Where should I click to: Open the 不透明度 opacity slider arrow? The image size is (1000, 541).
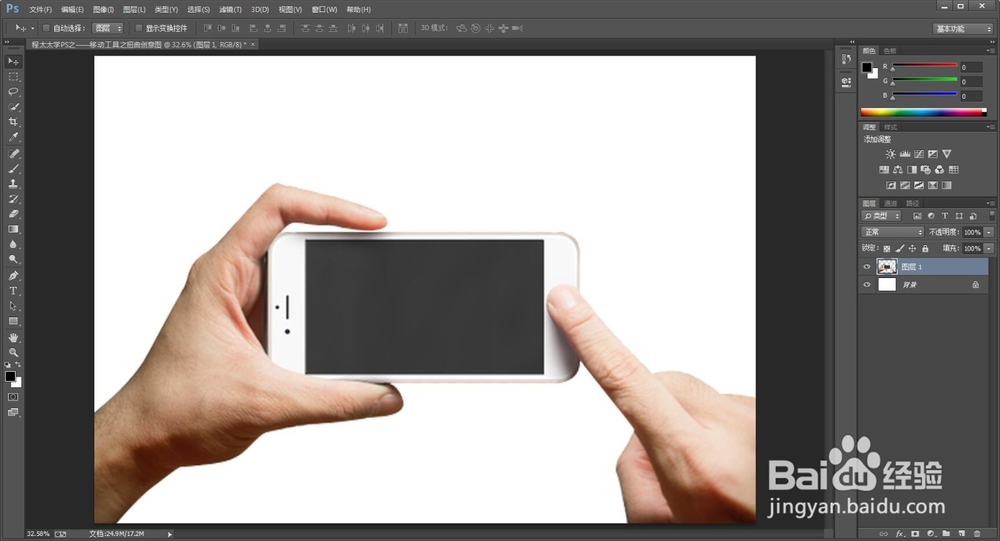[989, 232]
